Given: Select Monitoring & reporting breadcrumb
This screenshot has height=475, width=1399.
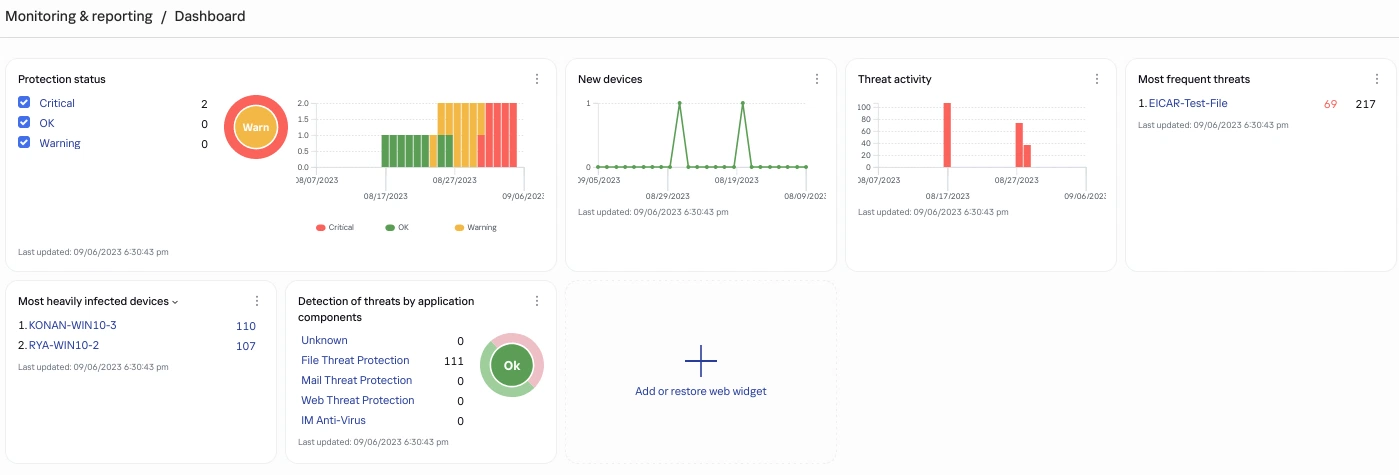Looking at the screenshot, I should click(77, 16).
